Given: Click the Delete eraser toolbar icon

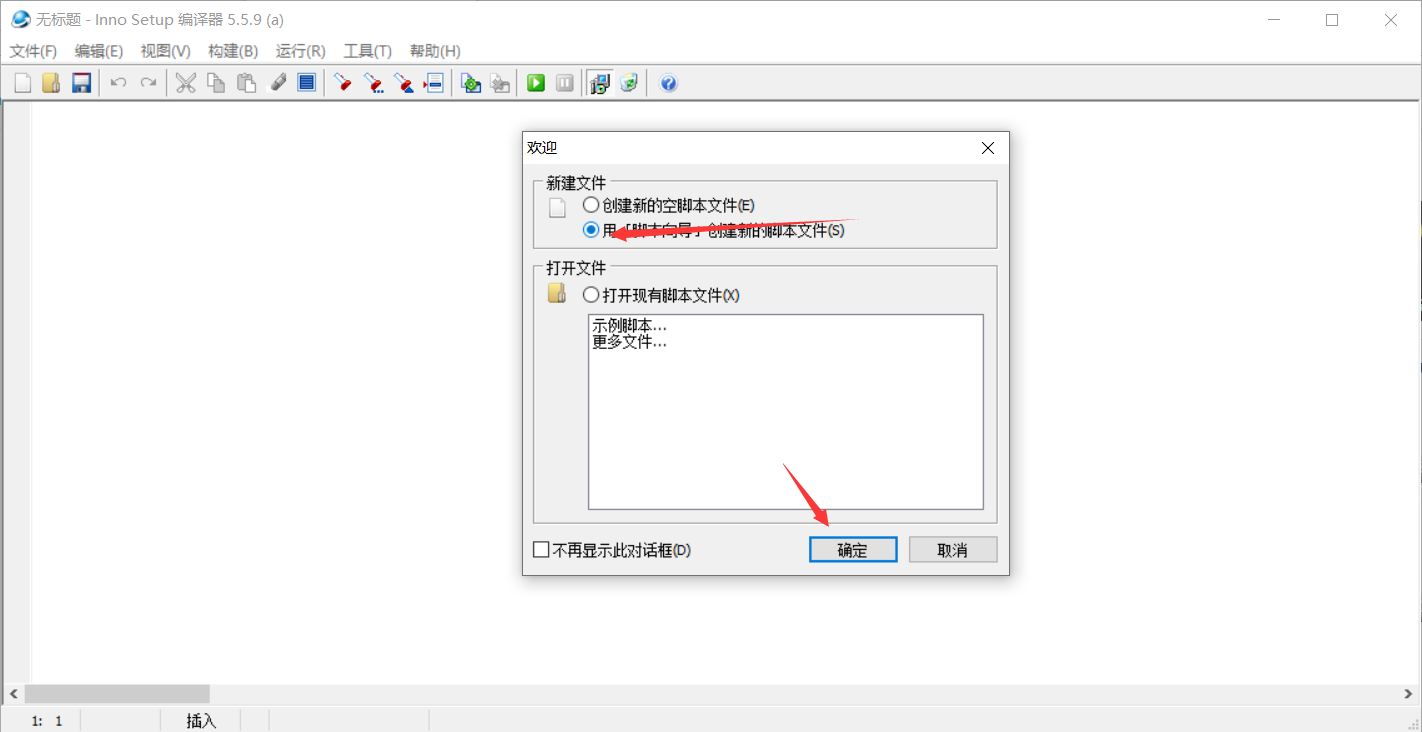Looking at the screenshot, I should pyautogui.click(x=278, y=83).
